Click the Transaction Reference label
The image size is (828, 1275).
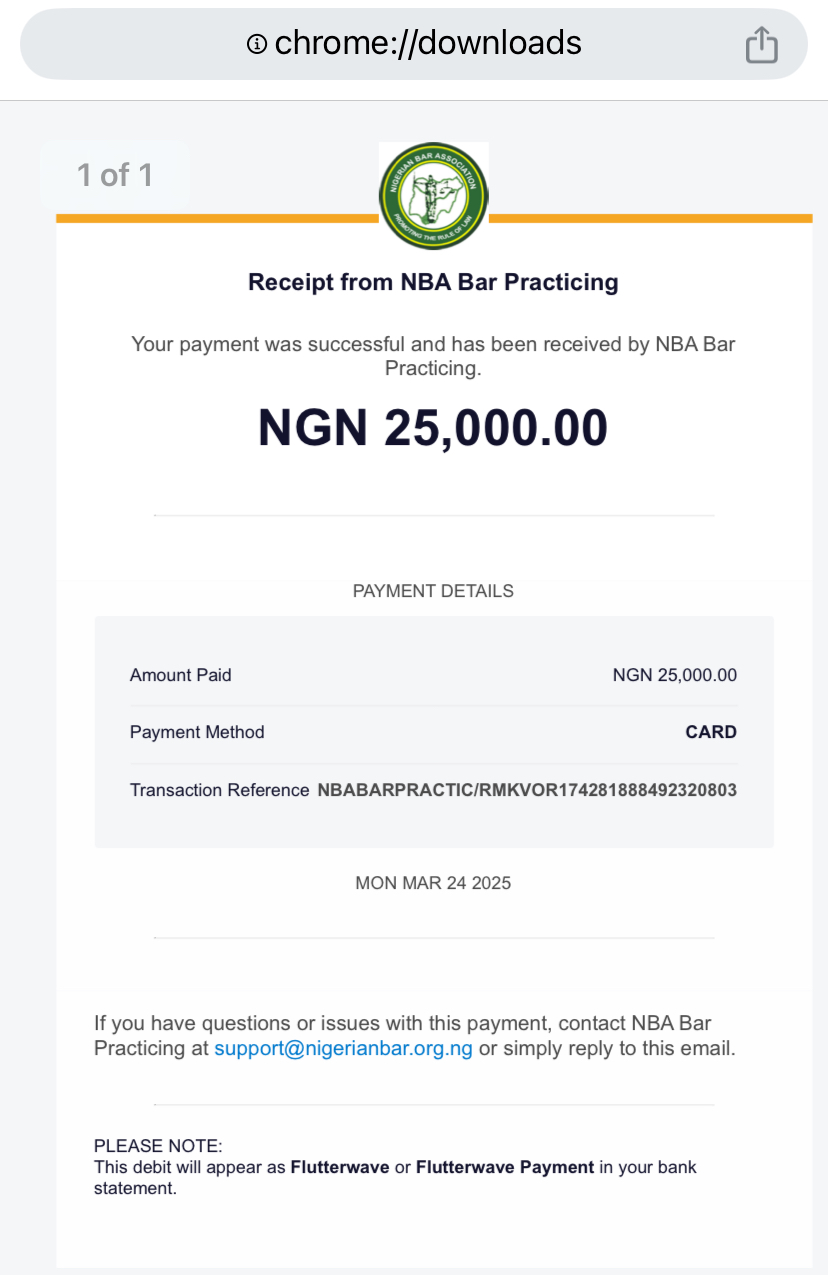click(219, 790)
